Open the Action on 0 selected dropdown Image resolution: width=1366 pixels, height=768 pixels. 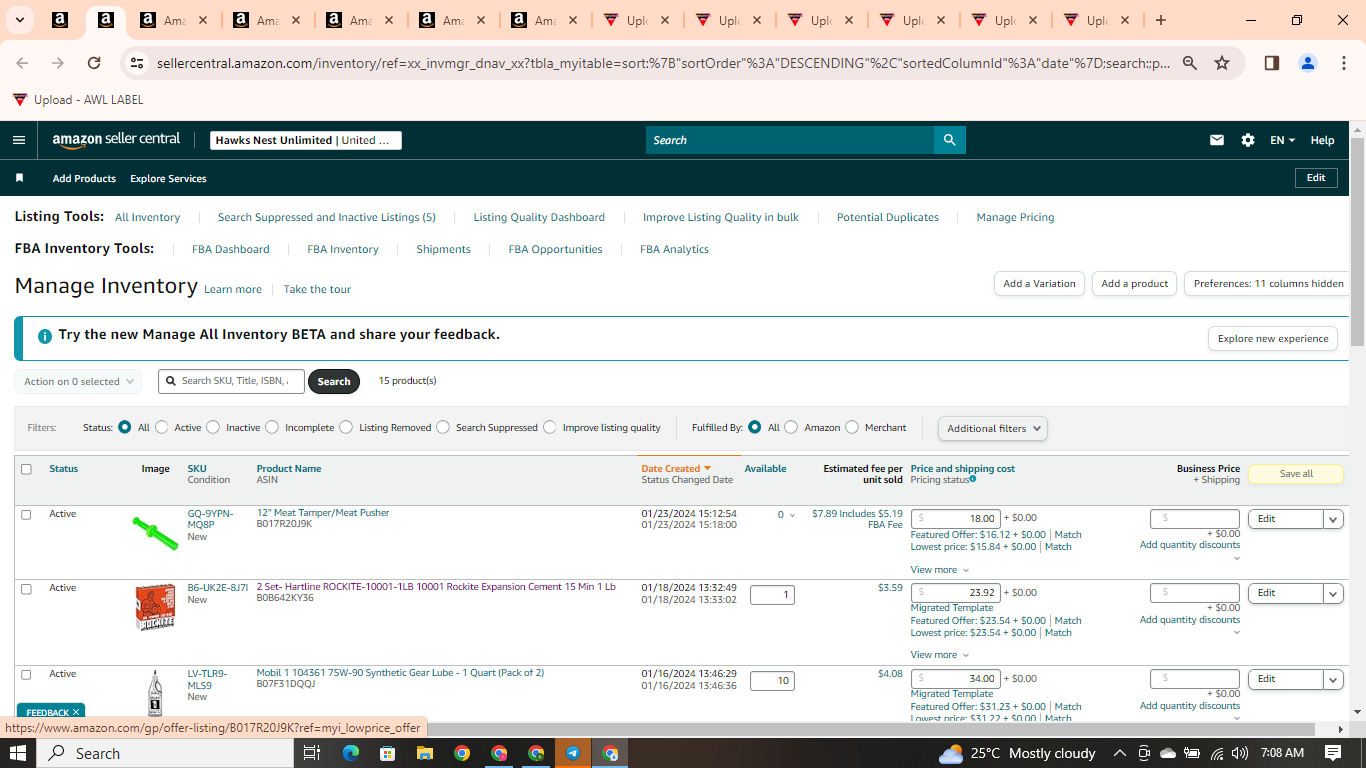click(78, 381)
